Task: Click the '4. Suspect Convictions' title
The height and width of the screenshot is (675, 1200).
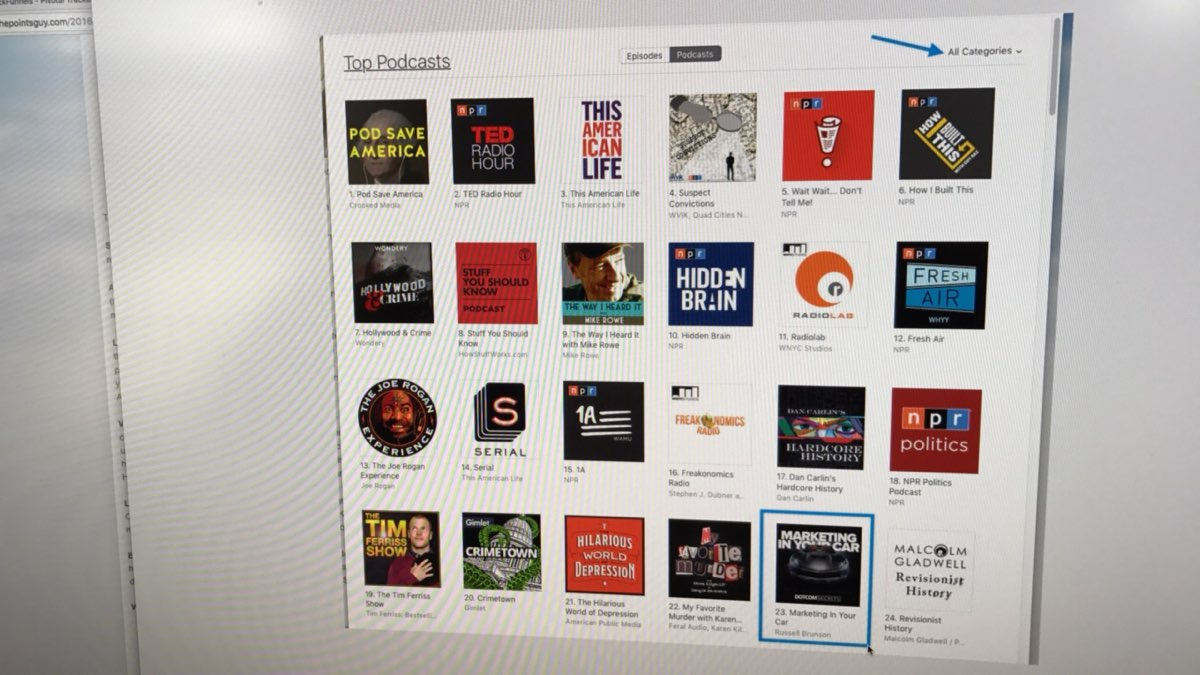Action: point(692,197)
